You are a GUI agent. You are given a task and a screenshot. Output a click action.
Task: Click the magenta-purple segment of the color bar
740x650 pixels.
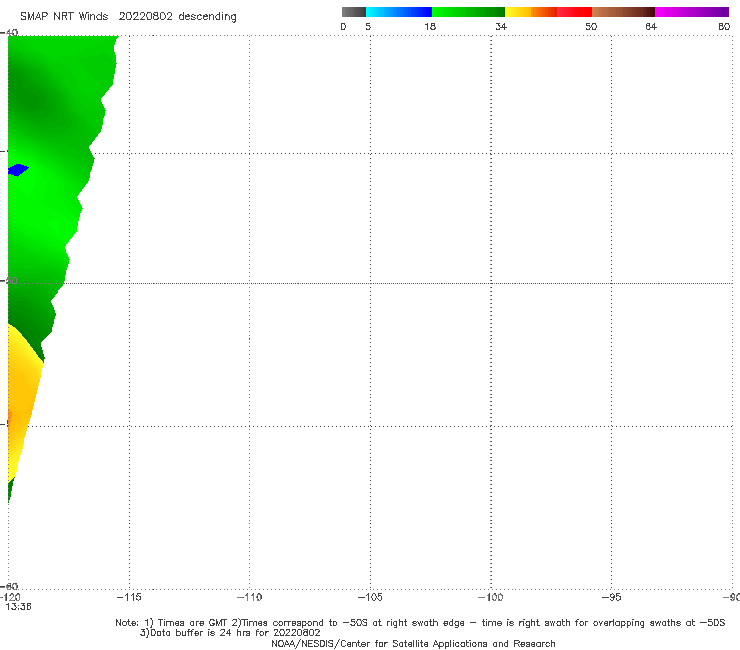[x=692, y=12]
